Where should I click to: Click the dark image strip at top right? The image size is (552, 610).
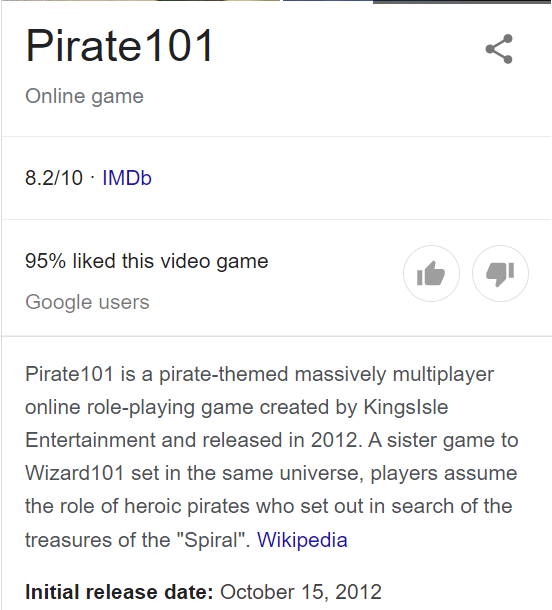tap(462, 2)
